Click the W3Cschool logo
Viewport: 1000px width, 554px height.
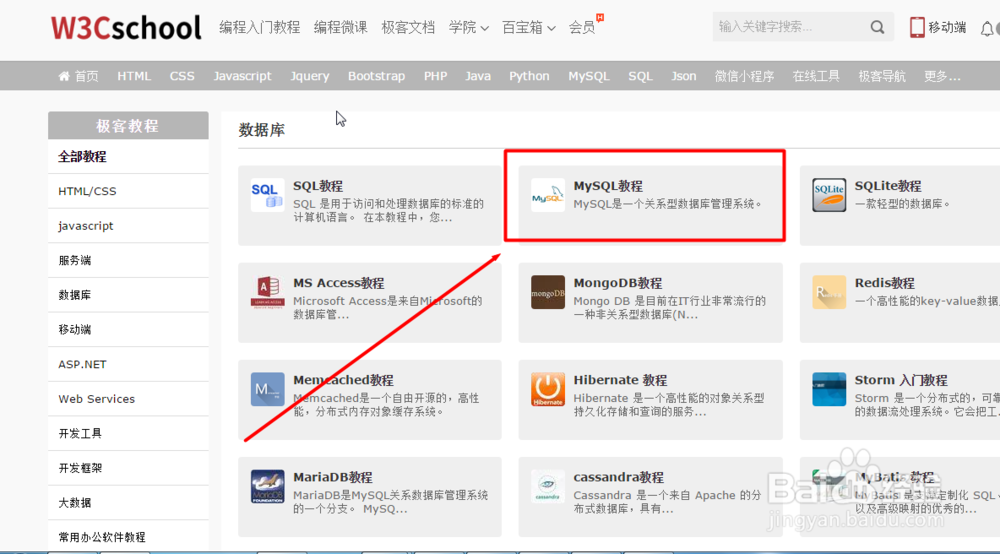[x=126, y=27]
